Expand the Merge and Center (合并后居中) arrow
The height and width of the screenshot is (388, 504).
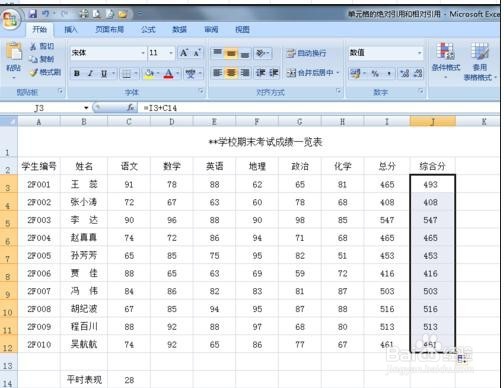[x=338, y=73]
